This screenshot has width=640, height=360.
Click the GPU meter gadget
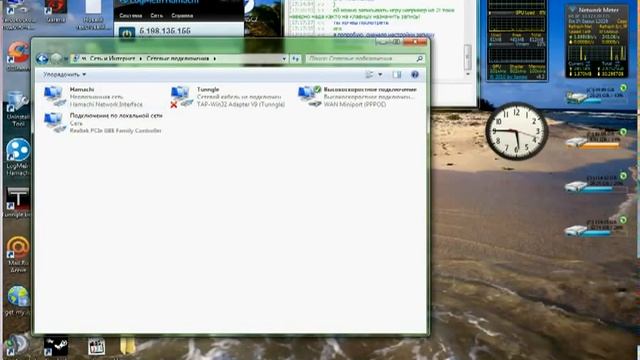(517, 40)
